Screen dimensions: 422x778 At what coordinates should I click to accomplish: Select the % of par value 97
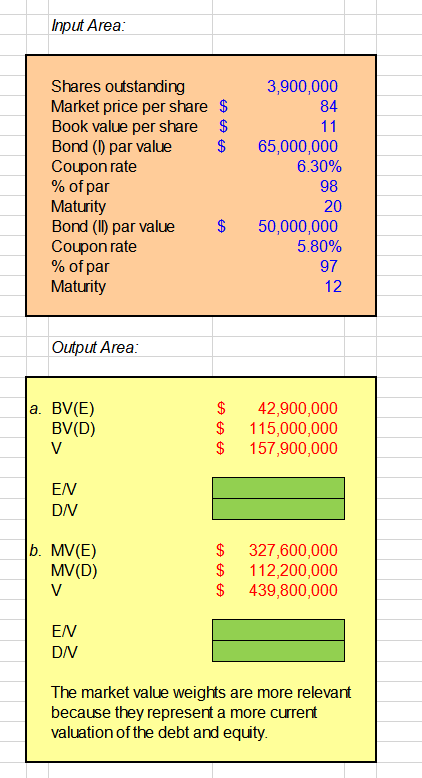pyautogui.click(x=329, y=266)
